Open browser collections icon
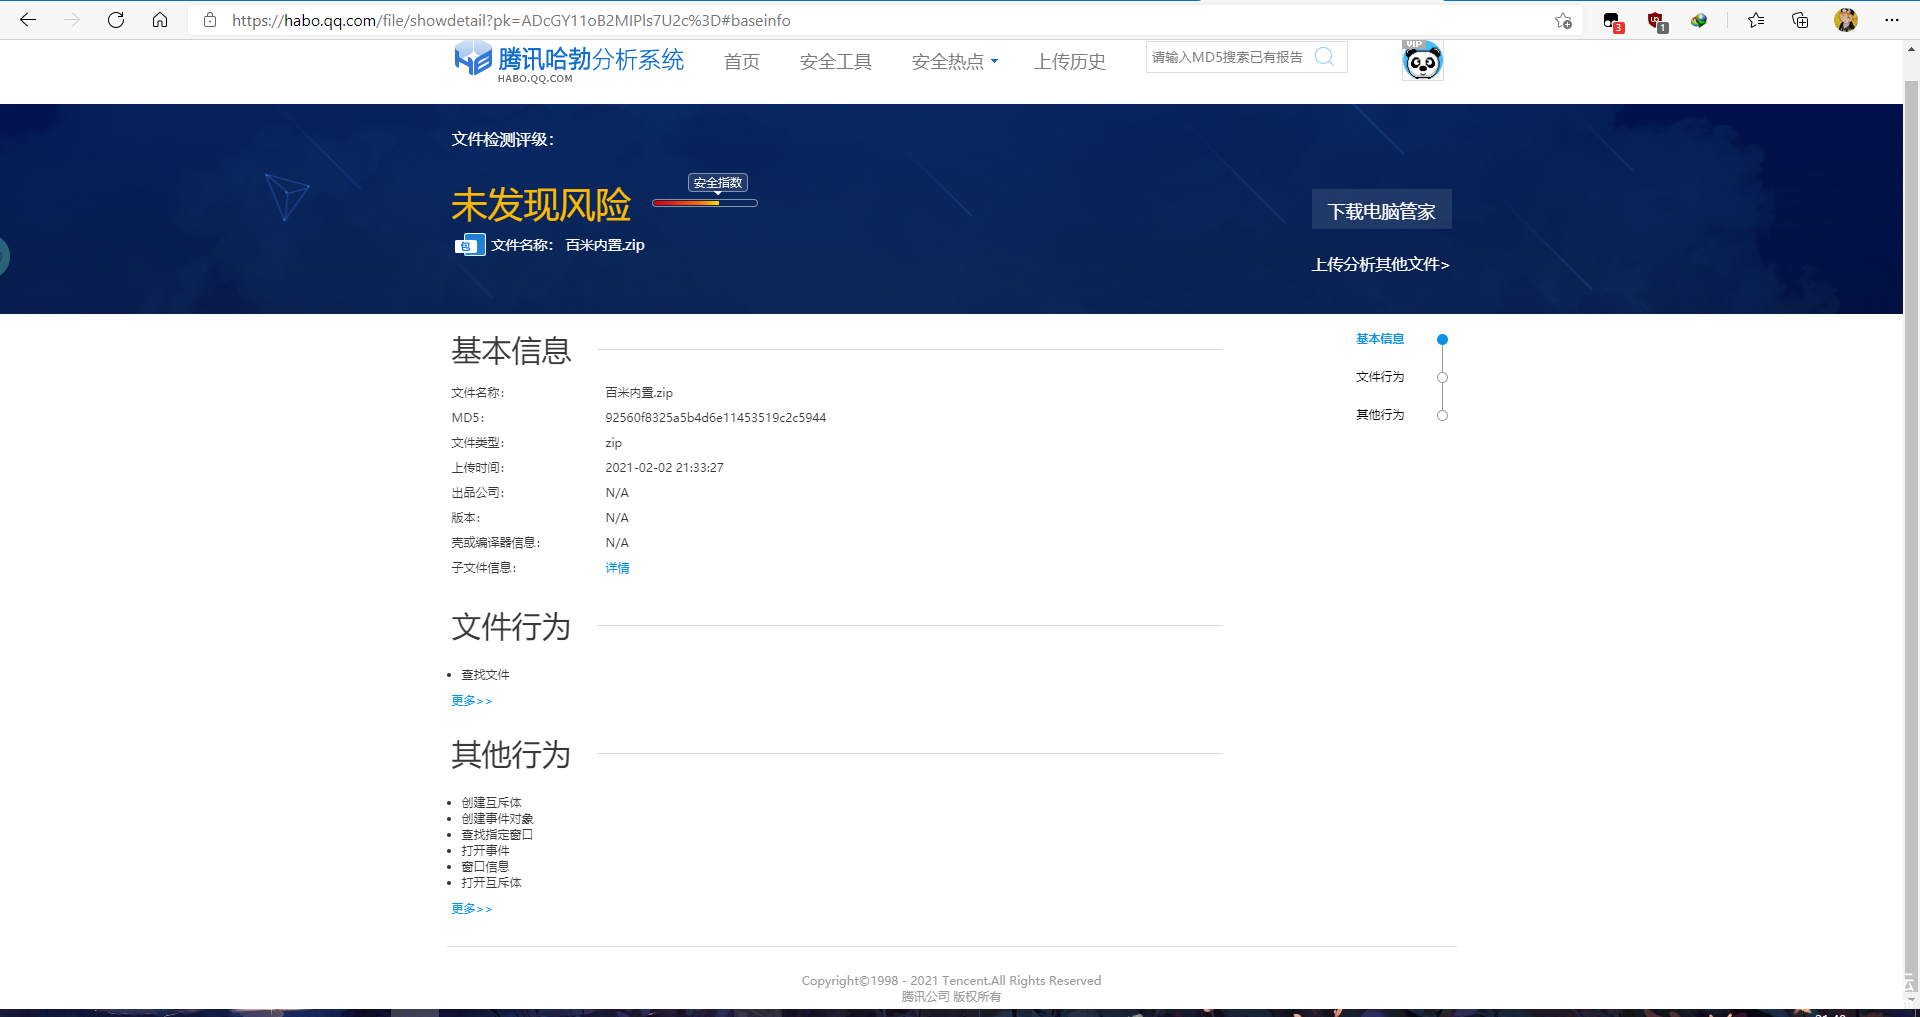Viewport: 1920px width, 1017px height. point(1800,20)
